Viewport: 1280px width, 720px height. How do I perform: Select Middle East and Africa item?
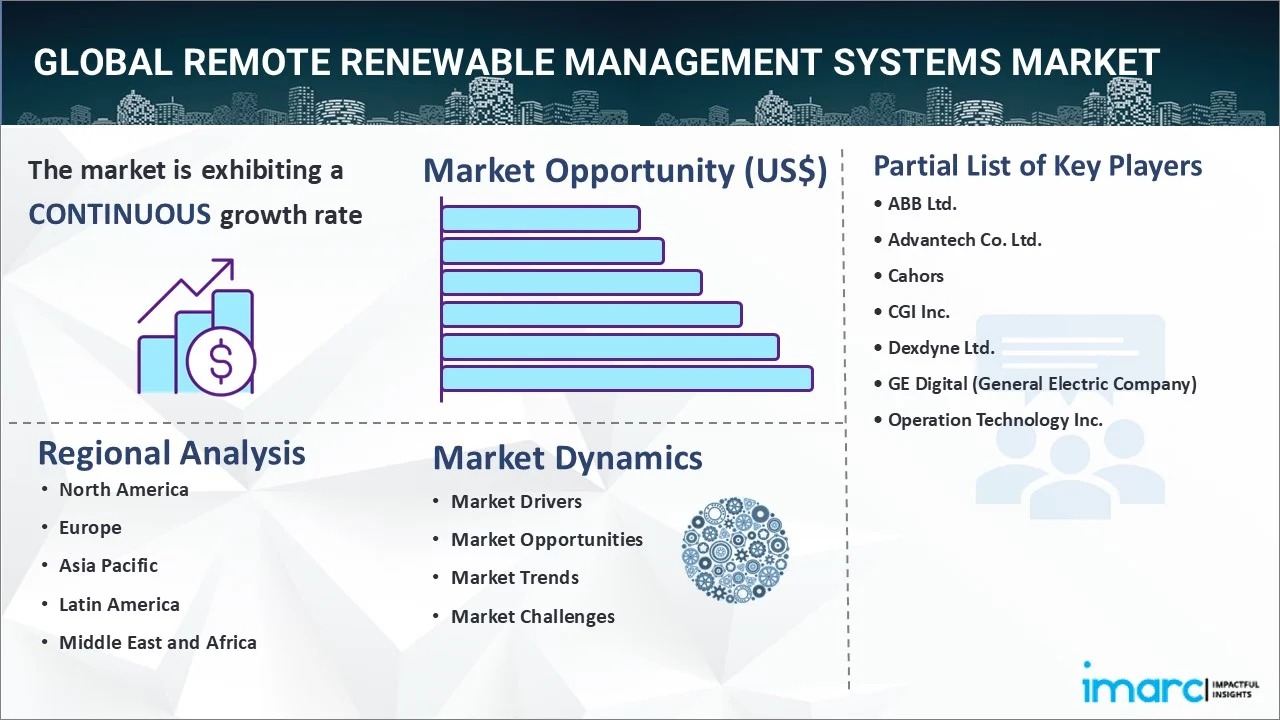(x=157, y=643)
